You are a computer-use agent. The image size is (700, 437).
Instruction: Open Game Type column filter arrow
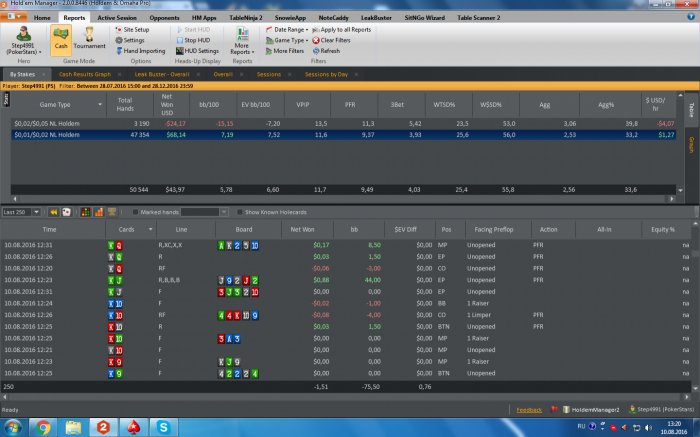100,104
